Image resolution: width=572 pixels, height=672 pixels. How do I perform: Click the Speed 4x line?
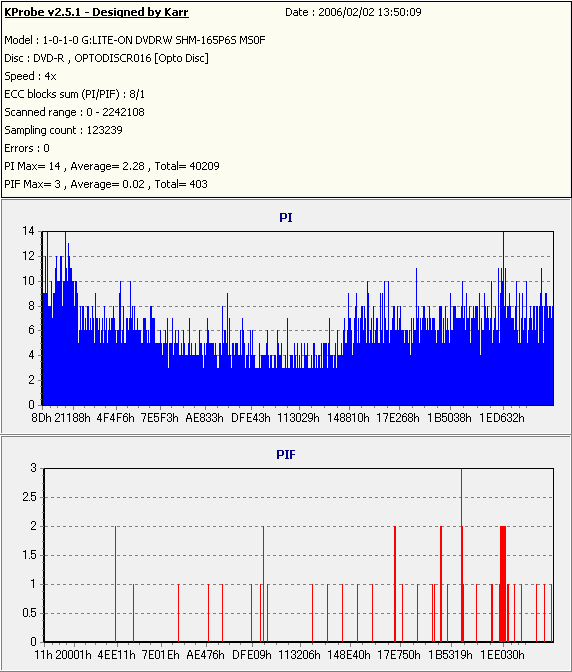tap(30, 76)
